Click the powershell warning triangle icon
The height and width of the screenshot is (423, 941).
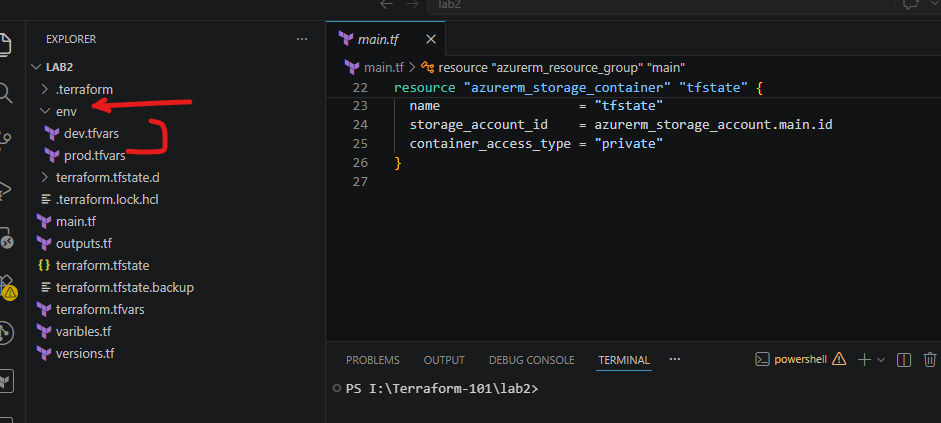pos(839,359)
